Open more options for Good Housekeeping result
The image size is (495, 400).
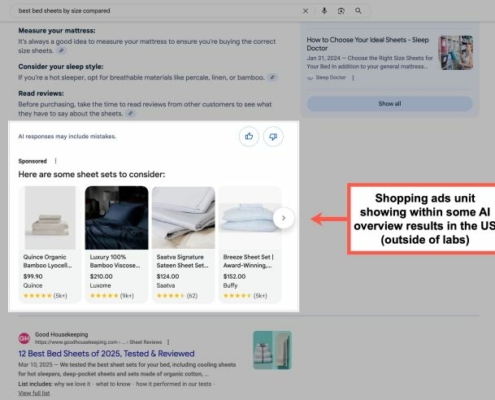(x=168, y=342)
